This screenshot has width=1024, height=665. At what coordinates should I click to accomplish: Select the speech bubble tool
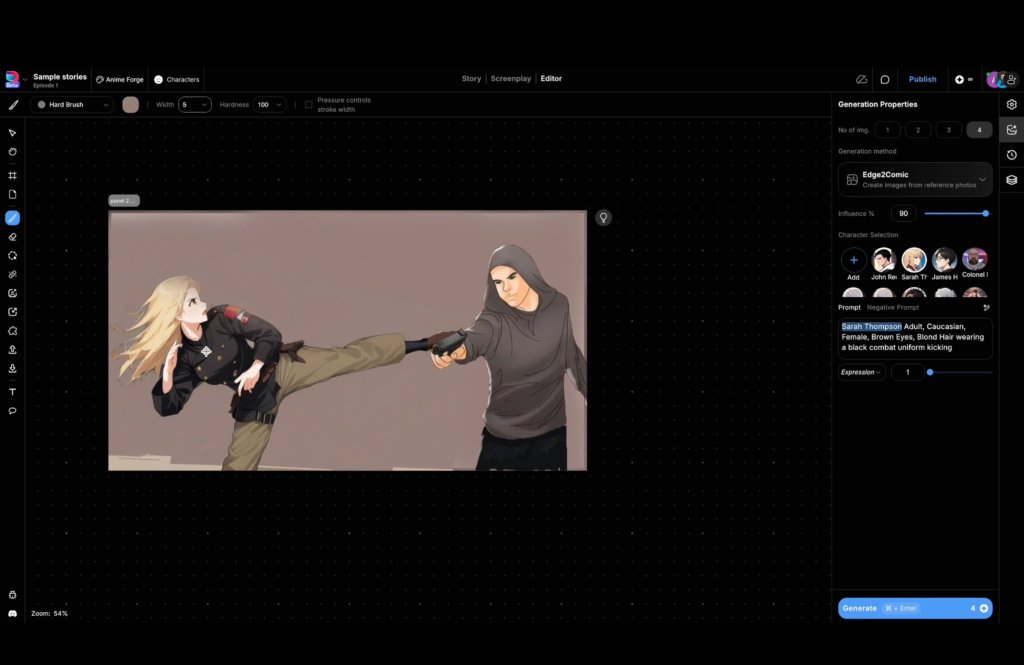point(13,411)
